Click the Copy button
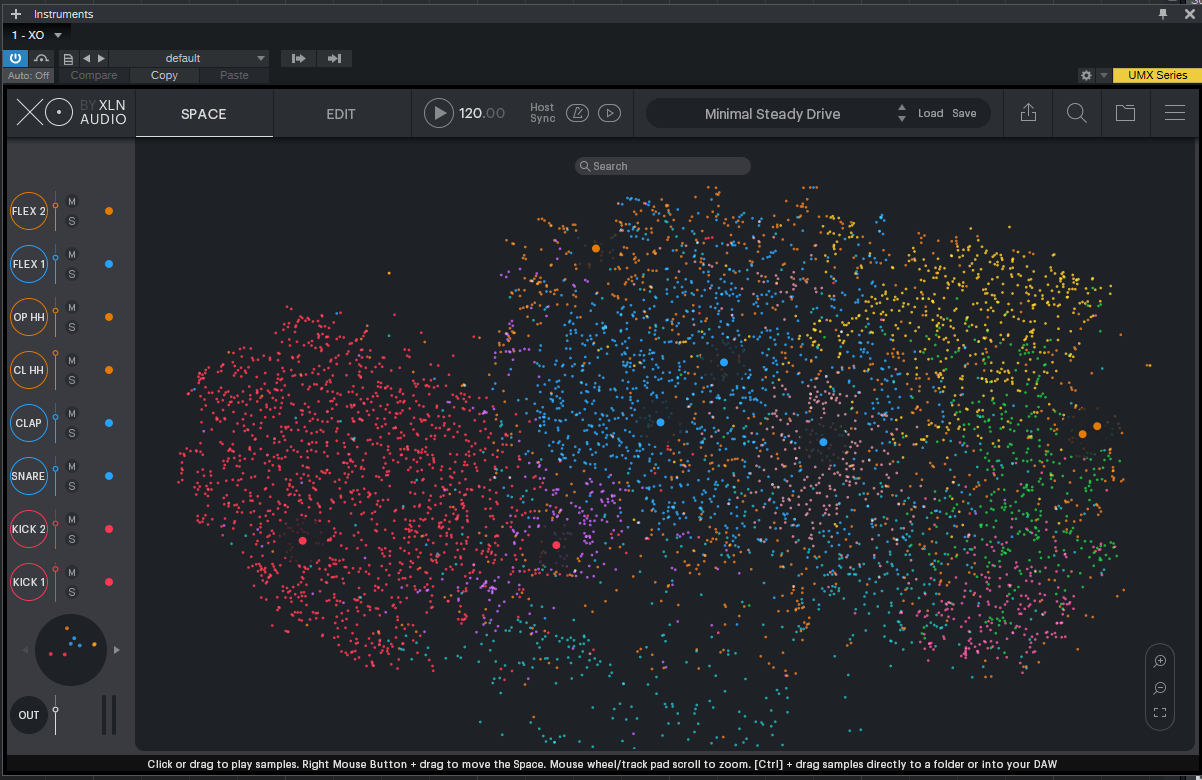 164,75
